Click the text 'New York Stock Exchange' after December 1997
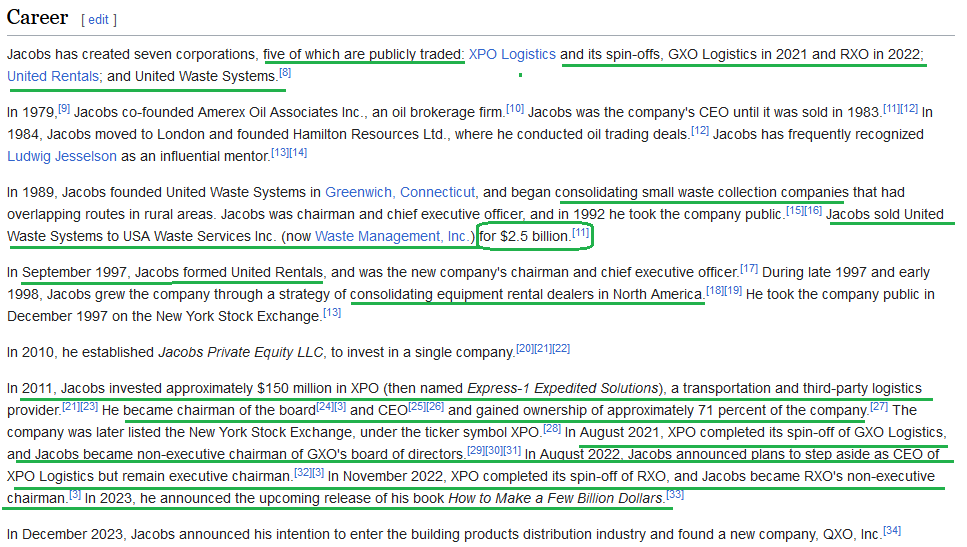This screenshot has width=967, height=547. point(237,316)
